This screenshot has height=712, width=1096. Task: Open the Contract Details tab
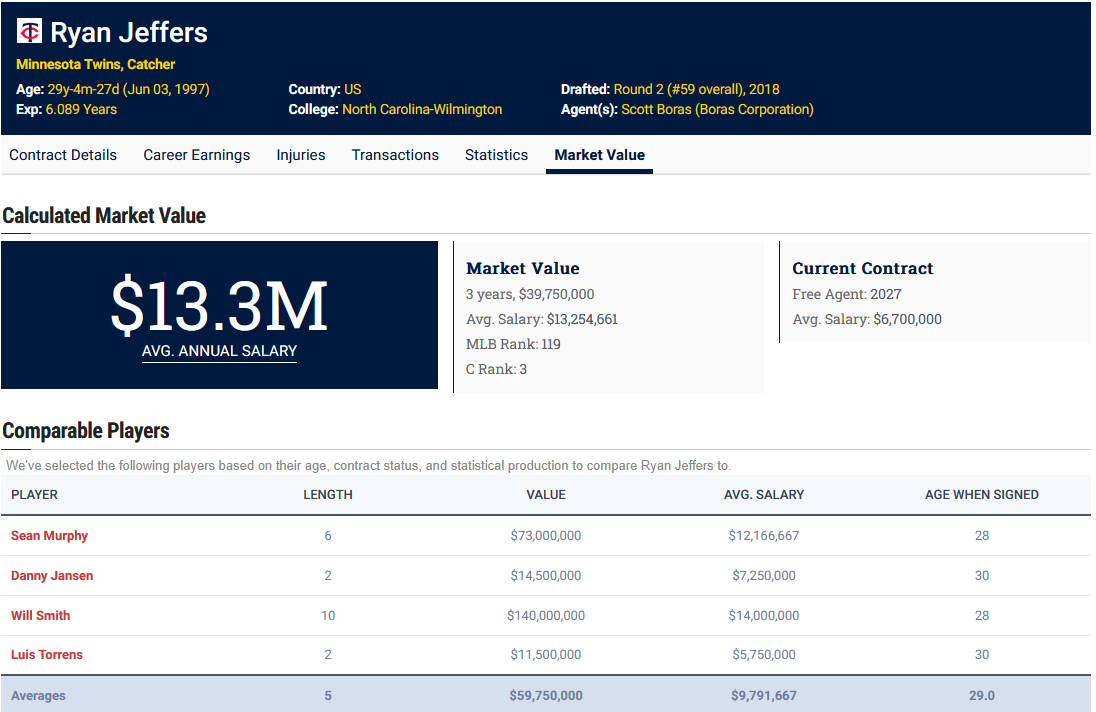click(x=63, y=155)
